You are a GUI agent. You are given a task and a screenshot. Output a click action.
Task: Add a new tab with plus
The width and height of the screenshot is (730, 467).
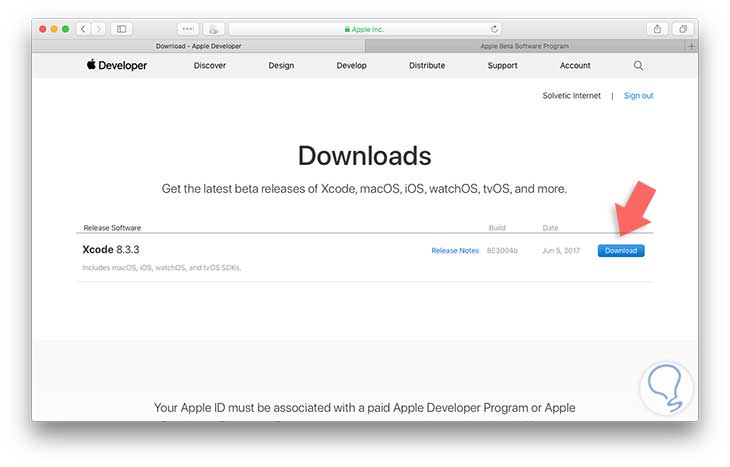[691, 46]
